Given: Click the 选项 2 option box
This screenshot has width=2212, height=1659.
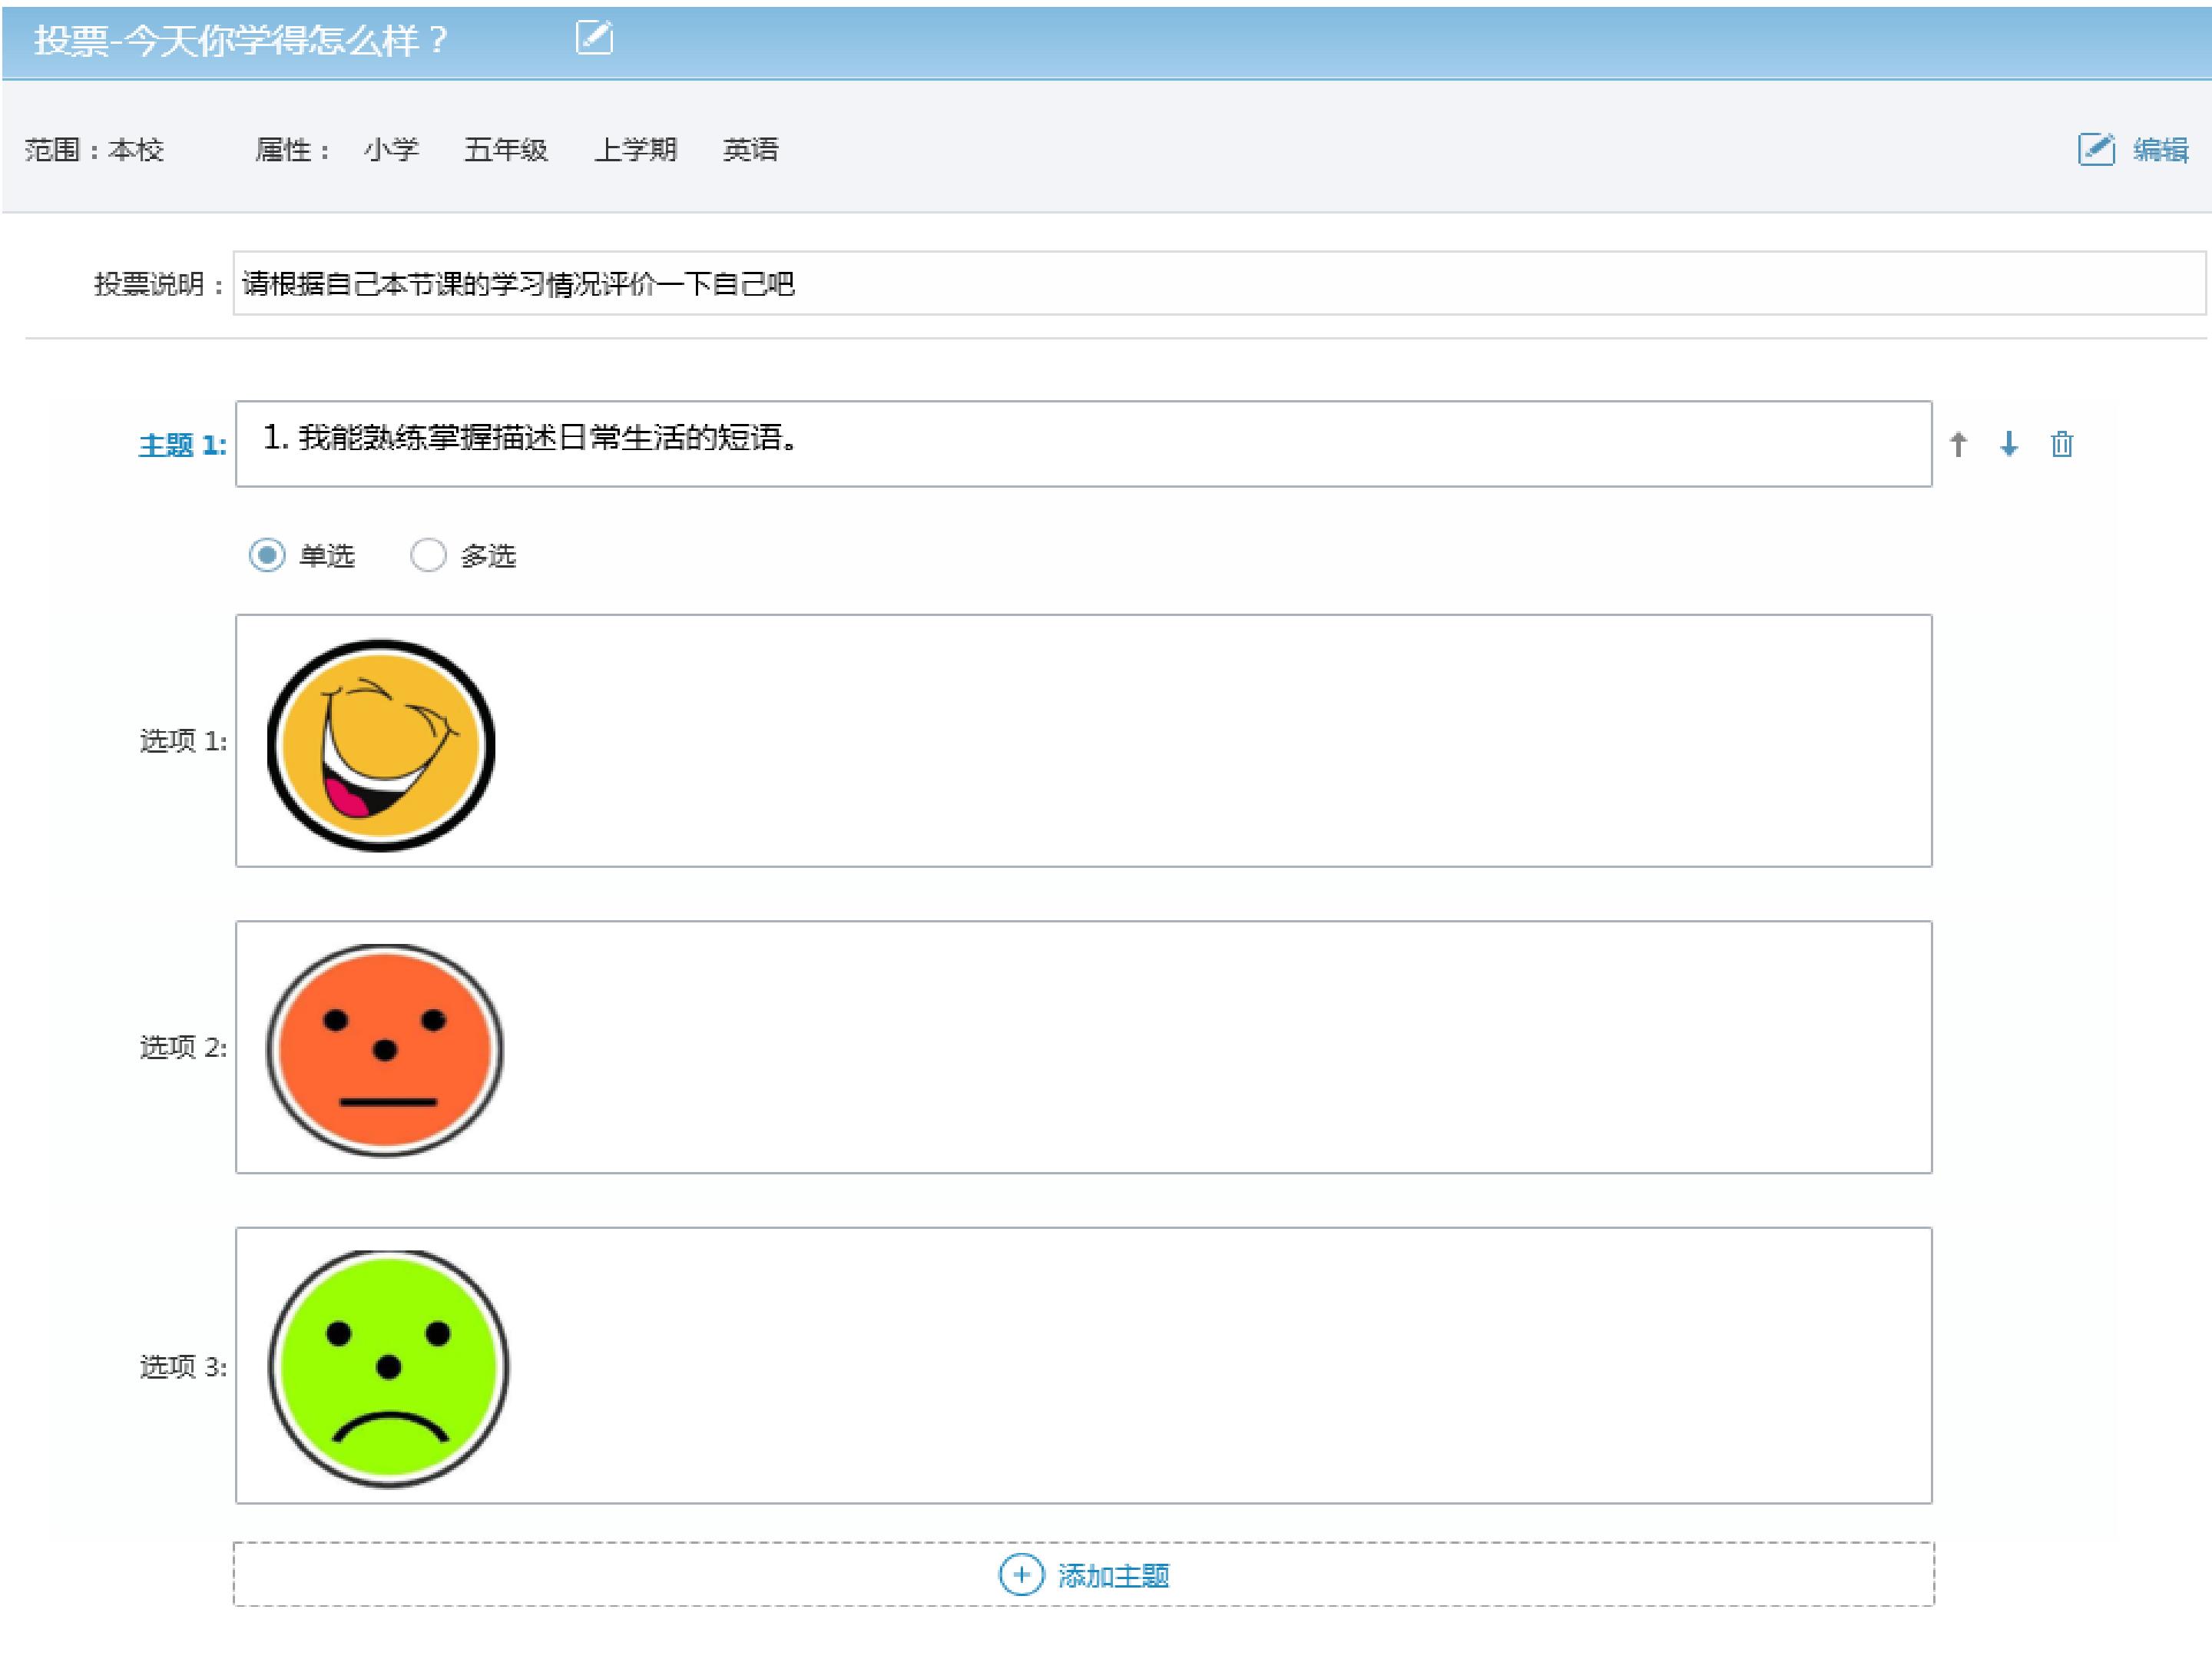Looking at the screenshot, I should [x=1084, y=1047].
